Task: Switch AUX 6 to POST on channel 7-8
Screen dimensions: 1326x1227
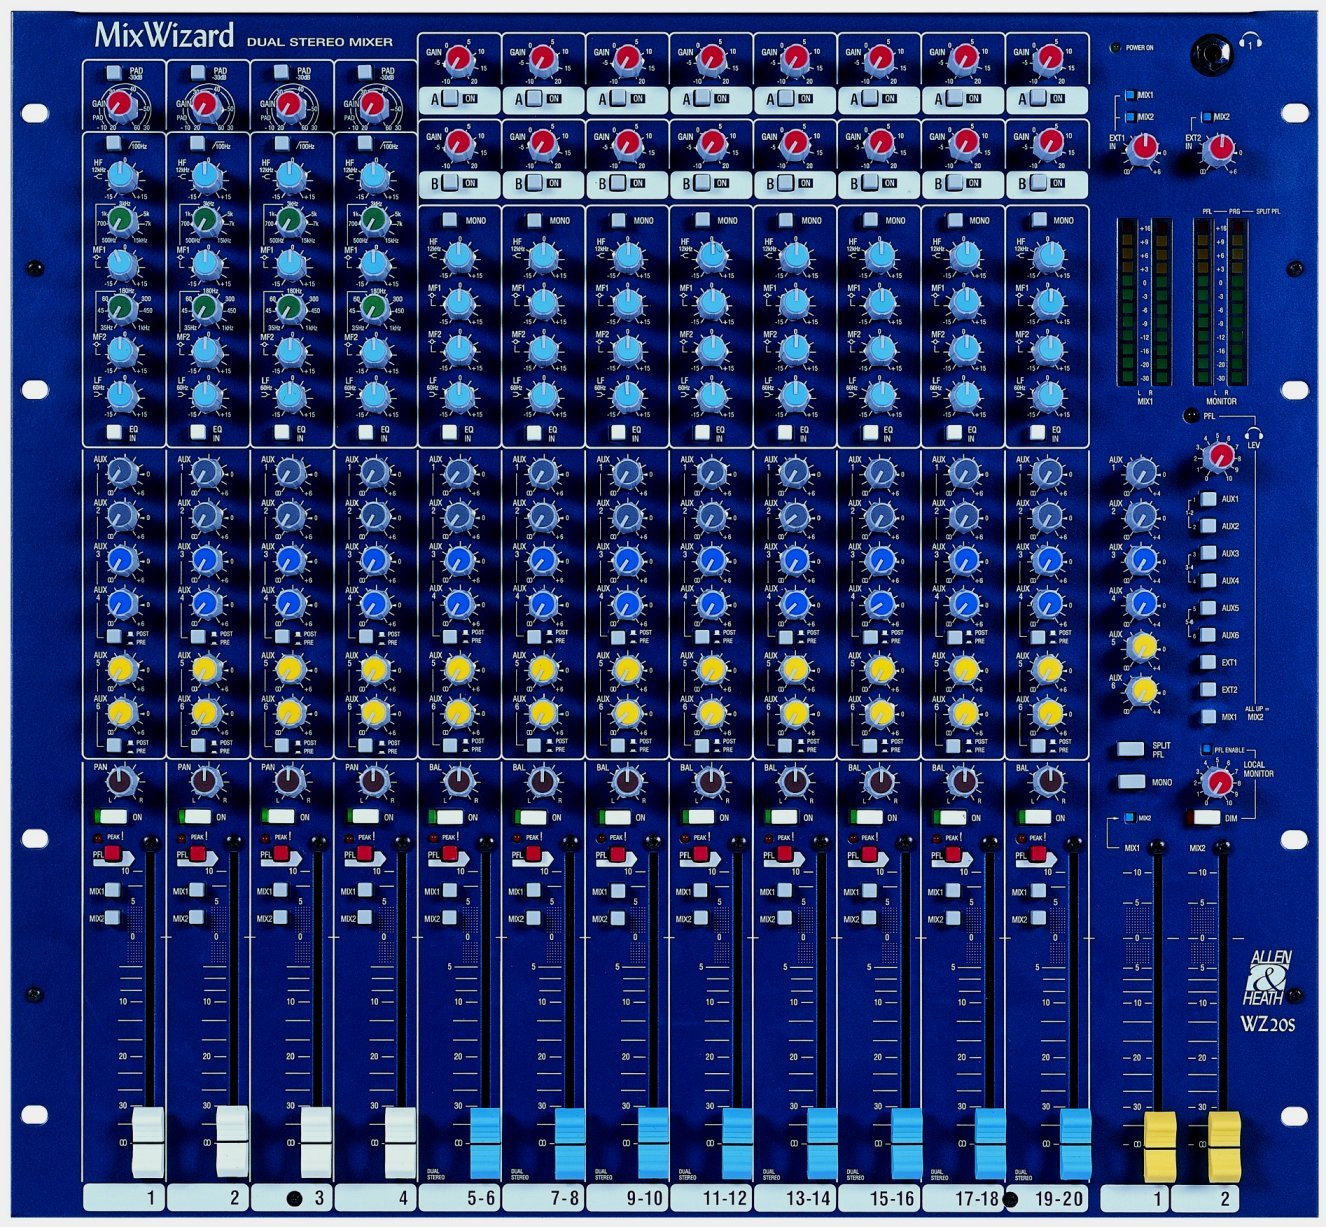Action: click(536, 745)
